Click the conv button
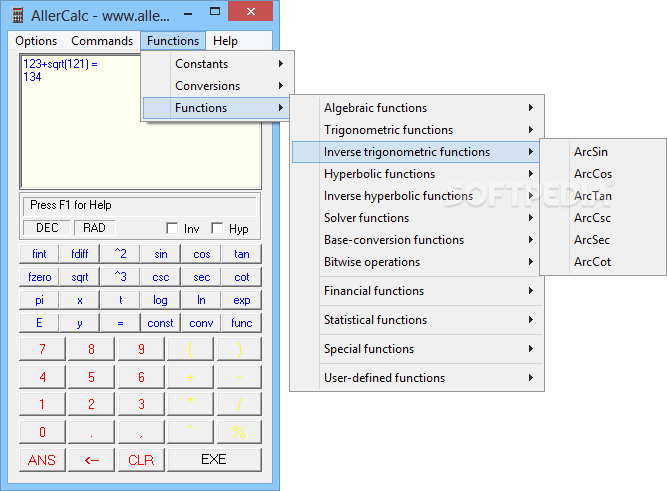This screenshot has height=491, width=667. tap(201, 323)
